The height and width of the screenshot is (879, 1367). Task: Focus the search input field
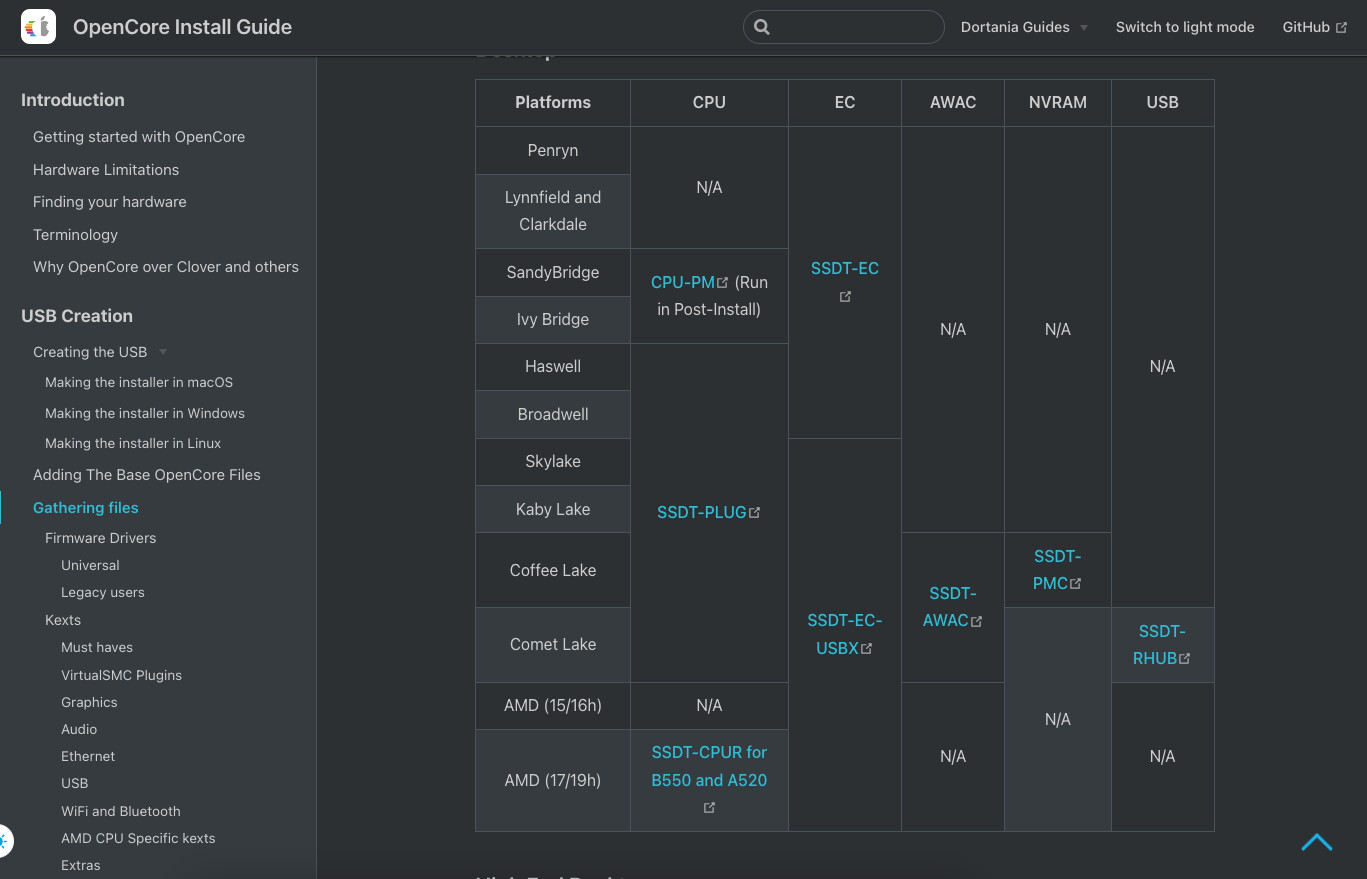[843, 27]
